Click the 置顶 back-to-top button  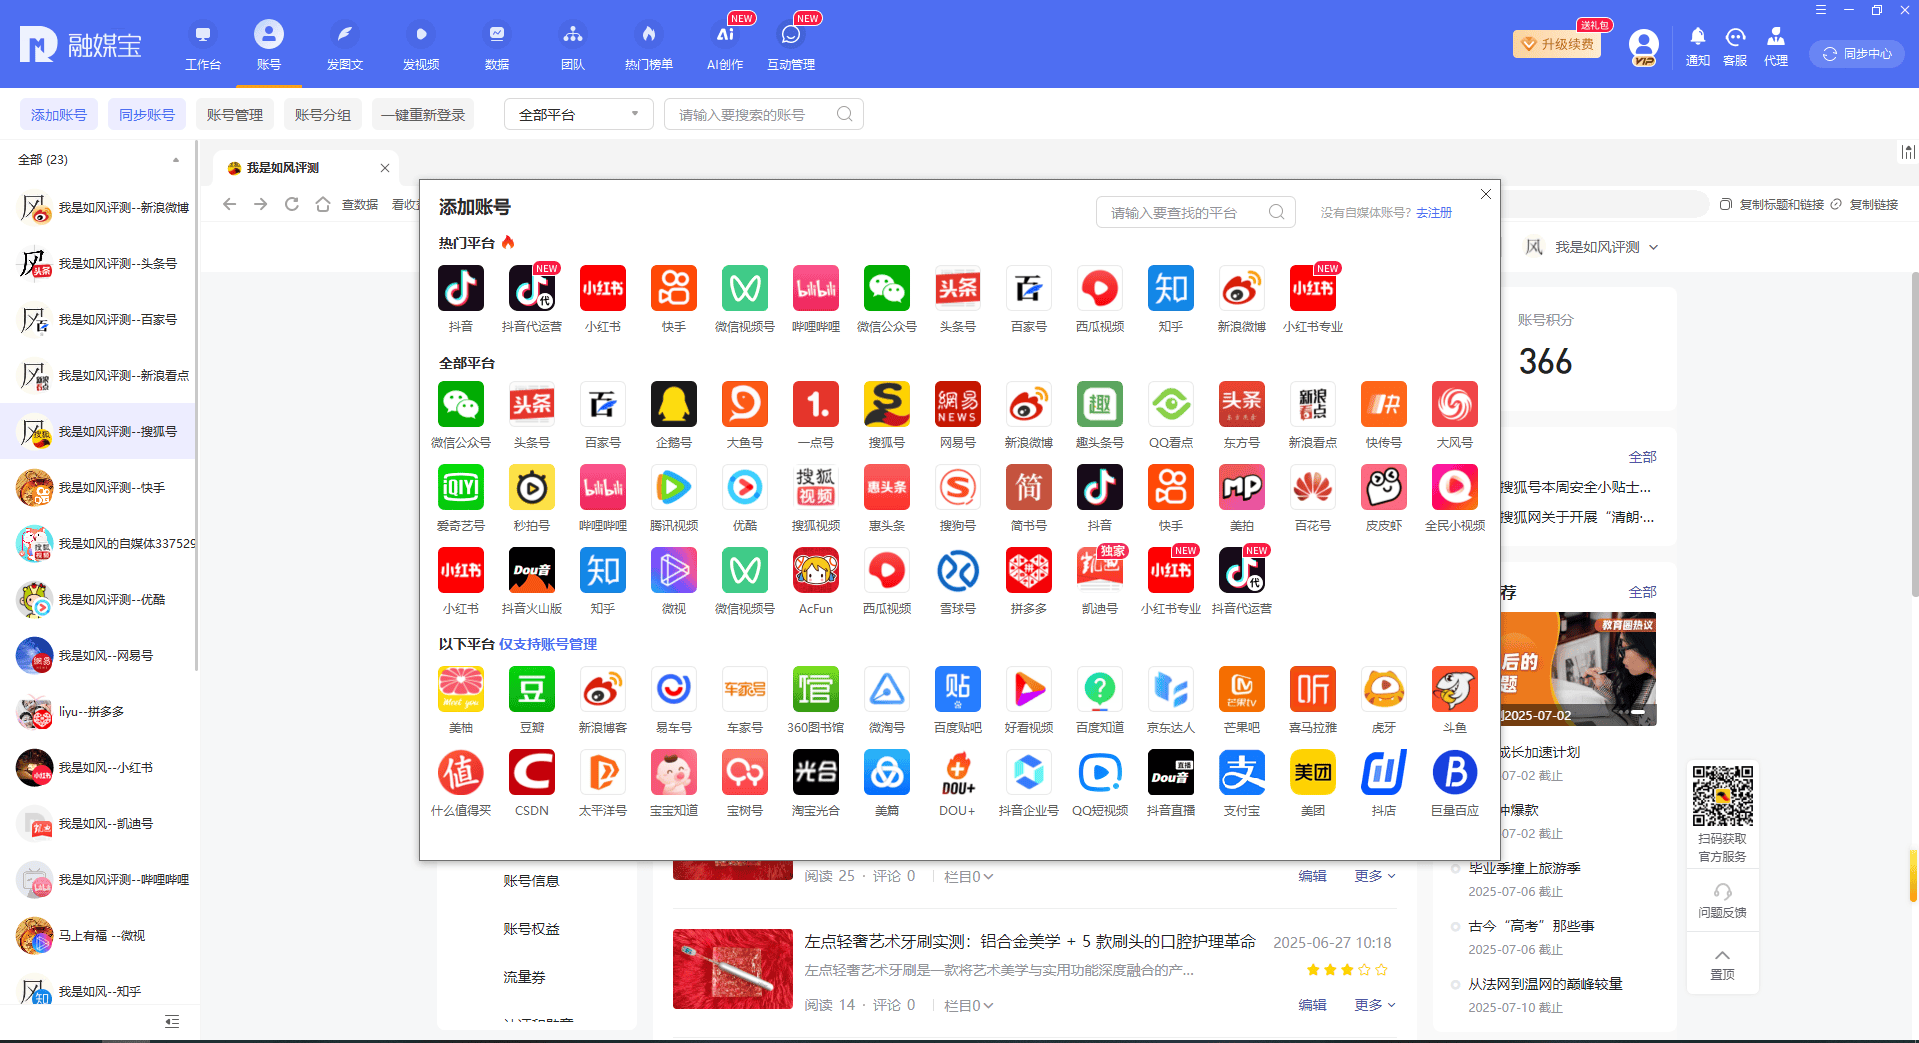click(1722, 964)
